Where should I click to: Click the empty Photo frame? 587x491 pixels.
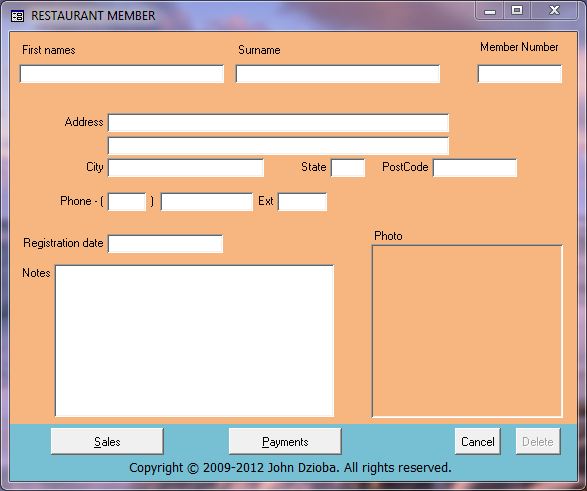[x=467, y=331]
